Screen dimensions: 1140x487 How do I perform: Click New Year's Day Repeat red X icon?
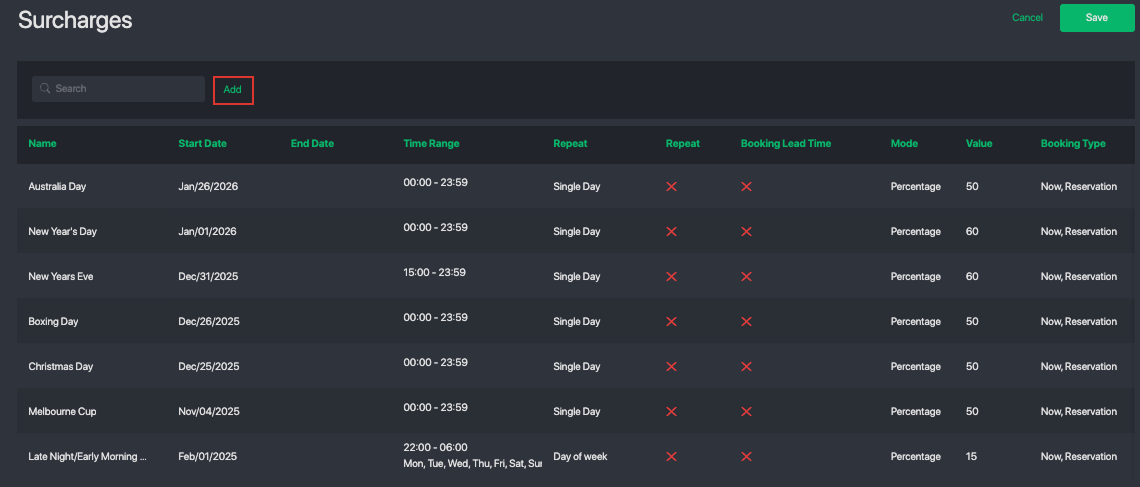pos(672,232)
